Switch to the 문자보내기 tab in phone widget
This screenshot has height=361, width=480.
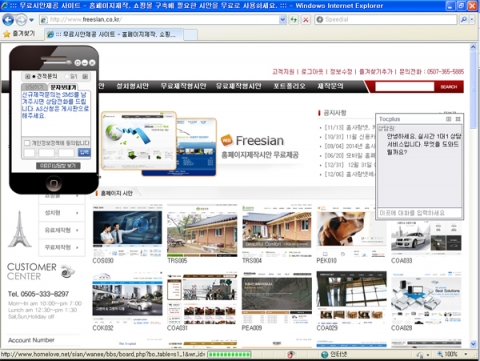coord(63,87)
